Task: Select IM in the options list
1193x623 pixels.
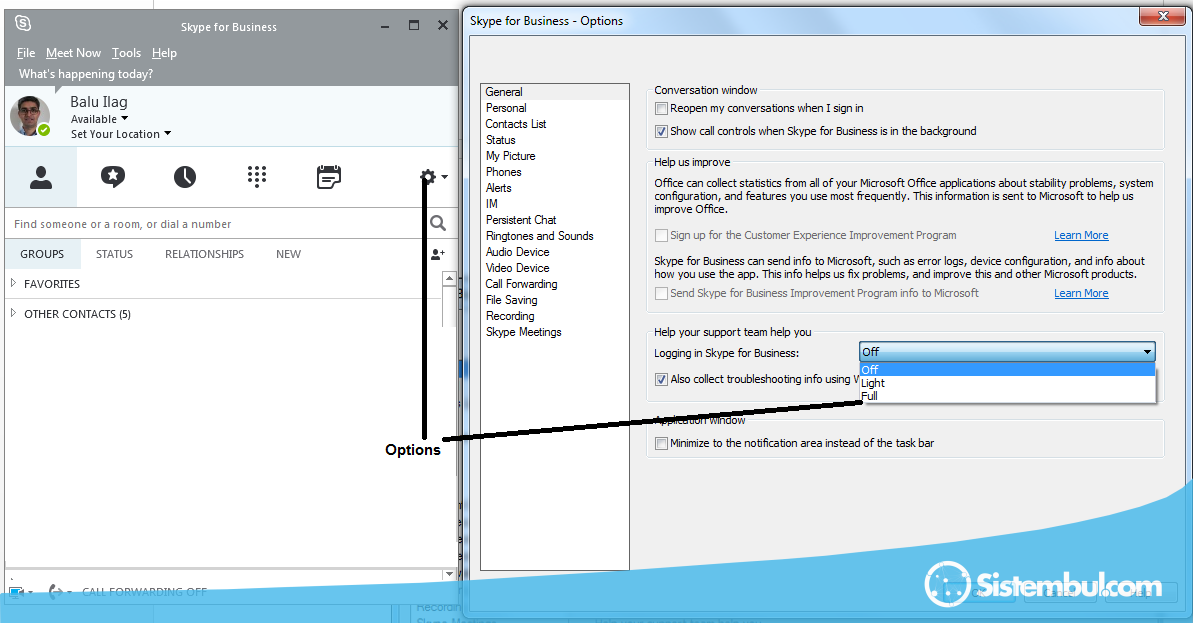Action: click(555, 204)
